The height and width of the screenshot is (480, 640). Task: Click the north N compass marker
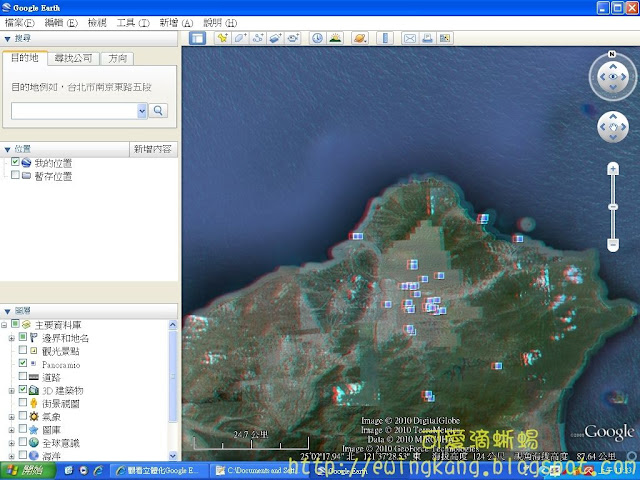pyautogui.click(x=611, y=54)
